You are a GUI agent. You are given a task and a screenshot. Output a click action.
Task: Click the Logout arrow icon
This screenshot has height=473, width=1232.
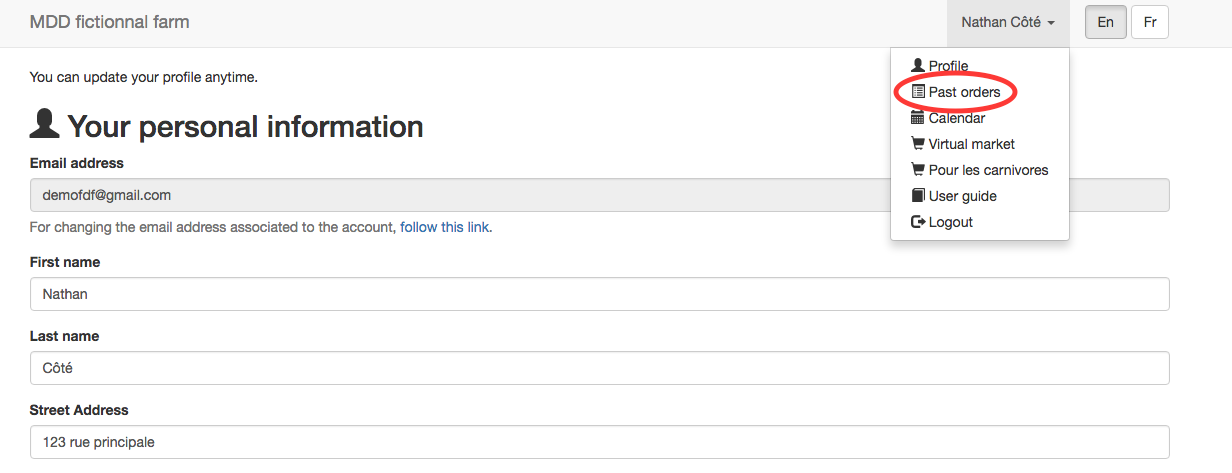tap(918, 222)
